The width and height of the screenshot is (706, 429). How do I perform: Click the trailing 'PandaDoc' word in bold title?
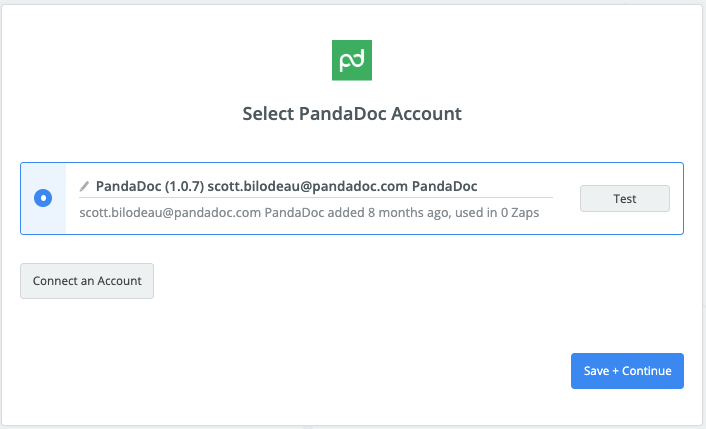444,186
